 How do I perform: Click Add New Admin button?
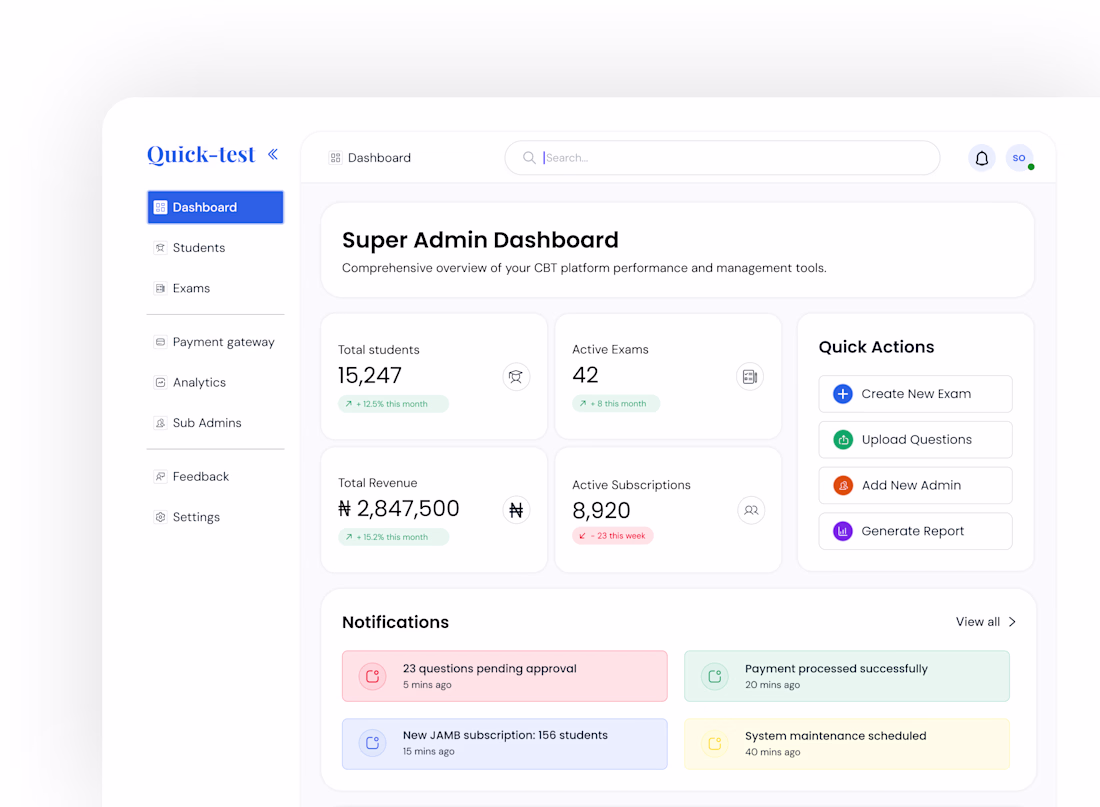click(915, 485)
